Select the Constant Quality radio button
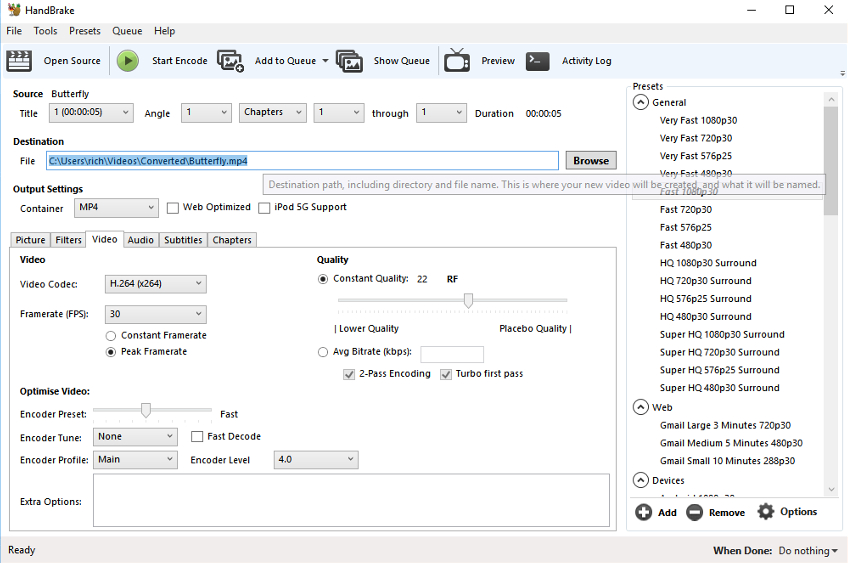 [x=323, y=279]
